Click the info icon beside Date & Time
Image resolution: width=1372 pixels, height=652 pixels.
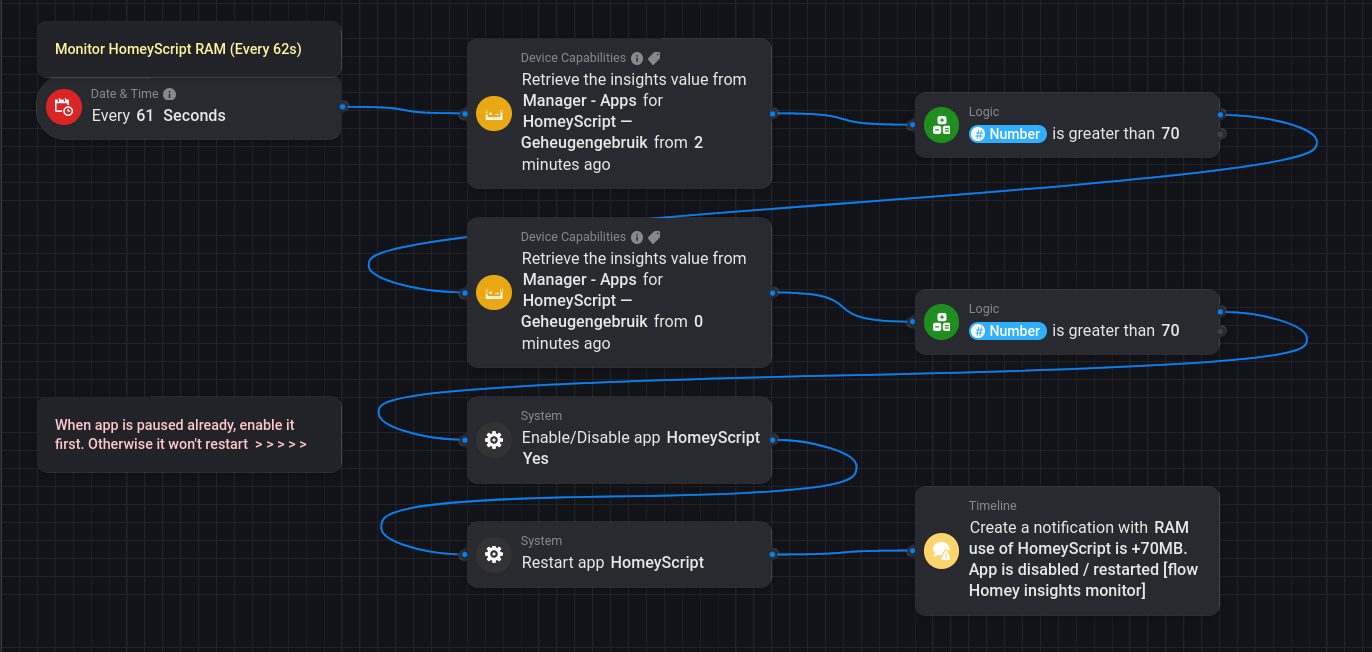(x=170, y=94)
